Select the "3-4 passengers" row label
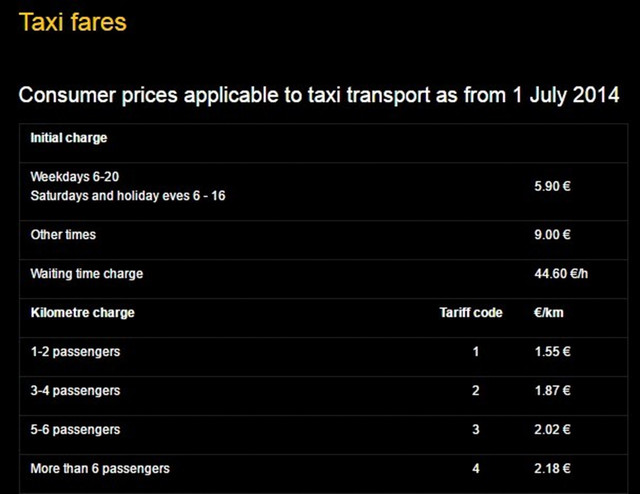 [75, 391]
